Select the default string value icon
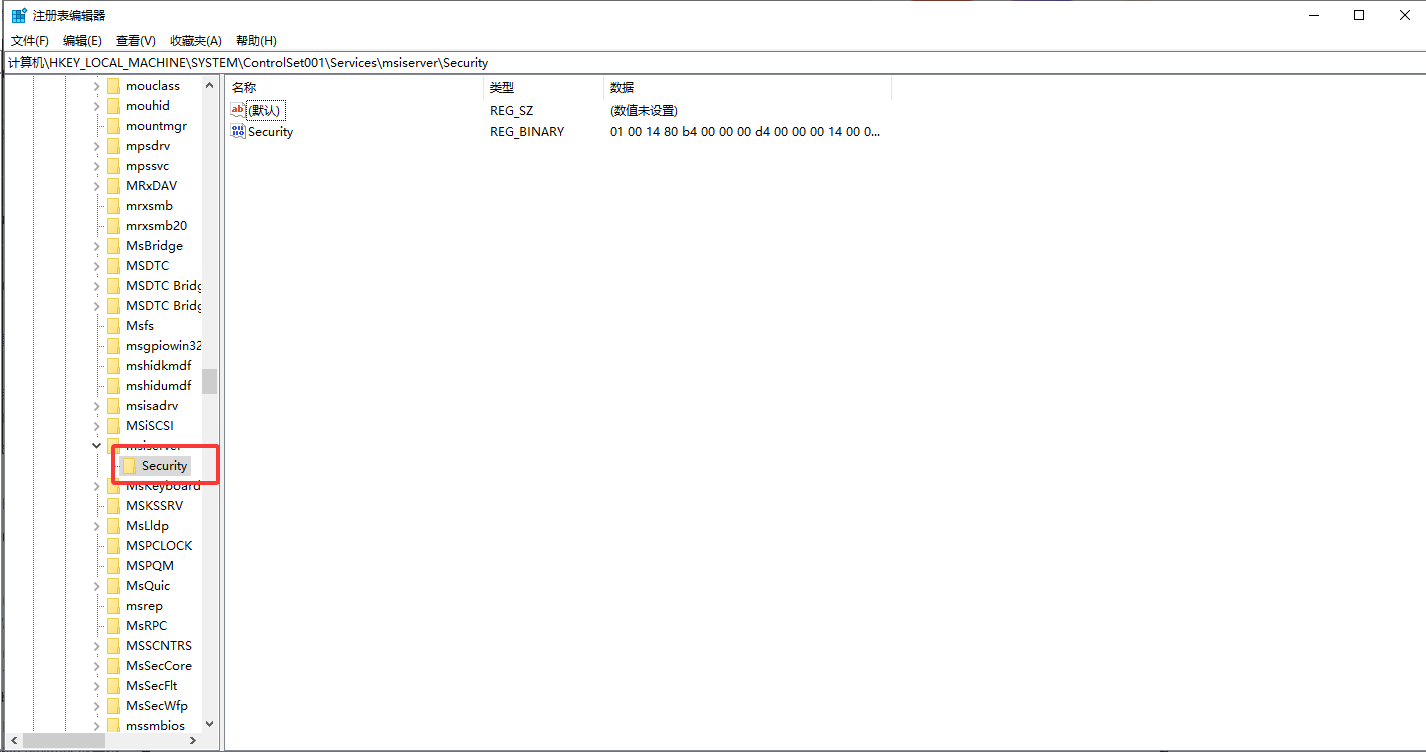 pyautogui.click(x=238, y=110)
